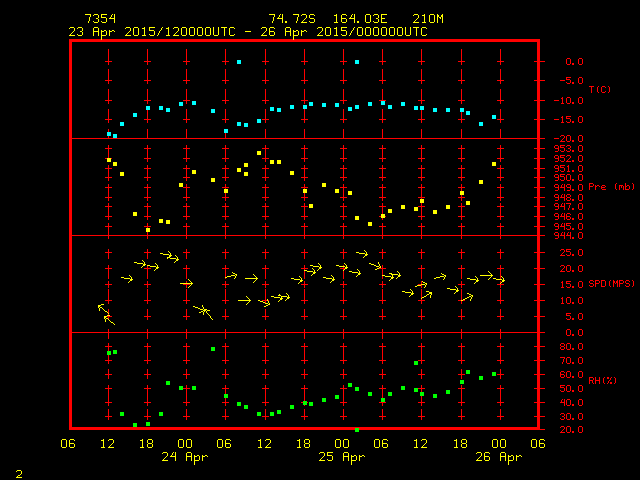The height and width of the screenshot is (480, 640).
Task: Click the lone green humidity point near 70%
Action: coord(416,363)
